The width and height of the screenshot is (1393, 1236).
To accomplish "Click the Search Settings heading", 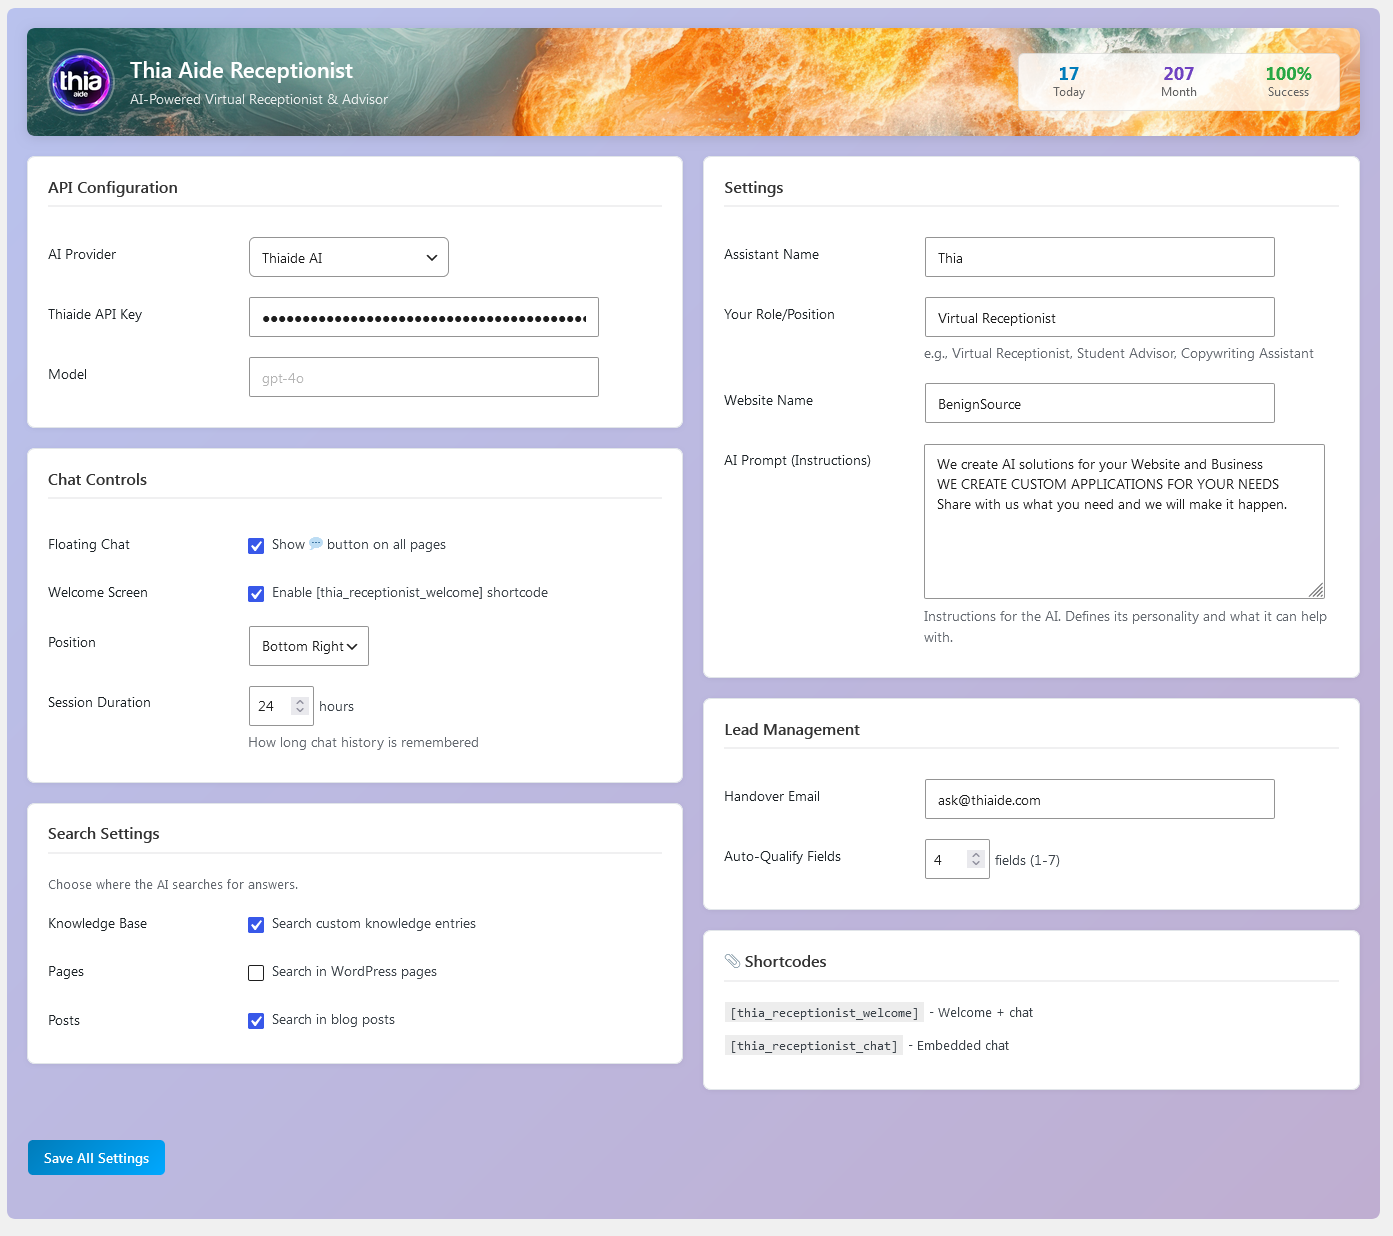I will pyautogui.click(x=104, y=833).
